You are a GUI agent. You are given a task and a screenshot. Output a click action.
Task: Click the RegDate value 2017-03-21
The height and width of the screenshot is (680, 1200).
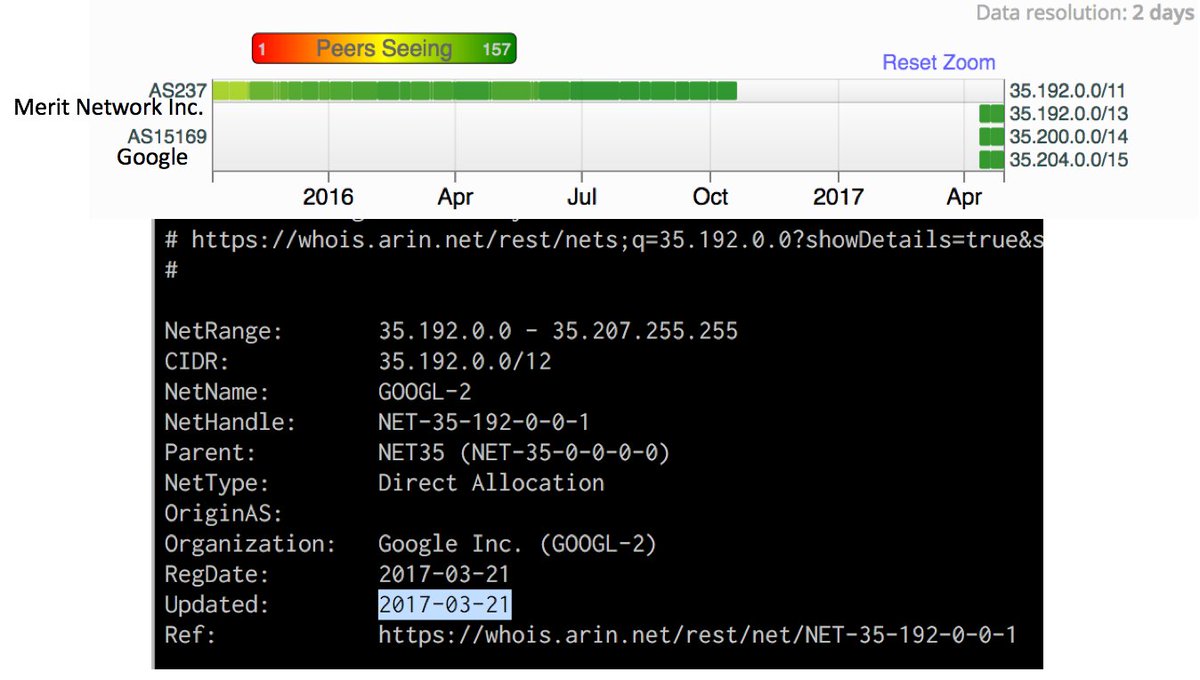(444, 574)
